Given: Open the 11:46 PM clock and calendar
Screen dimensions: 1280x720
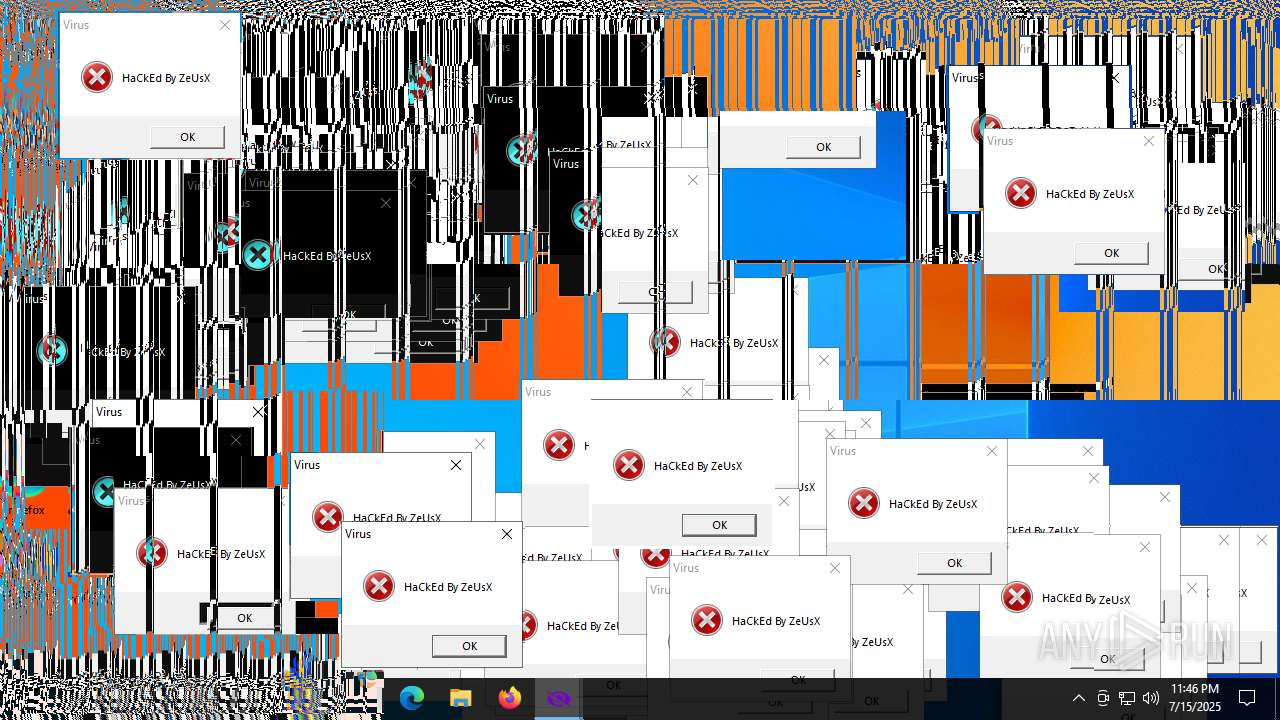Looking at the screenshot, I should tap(1195, 698).
